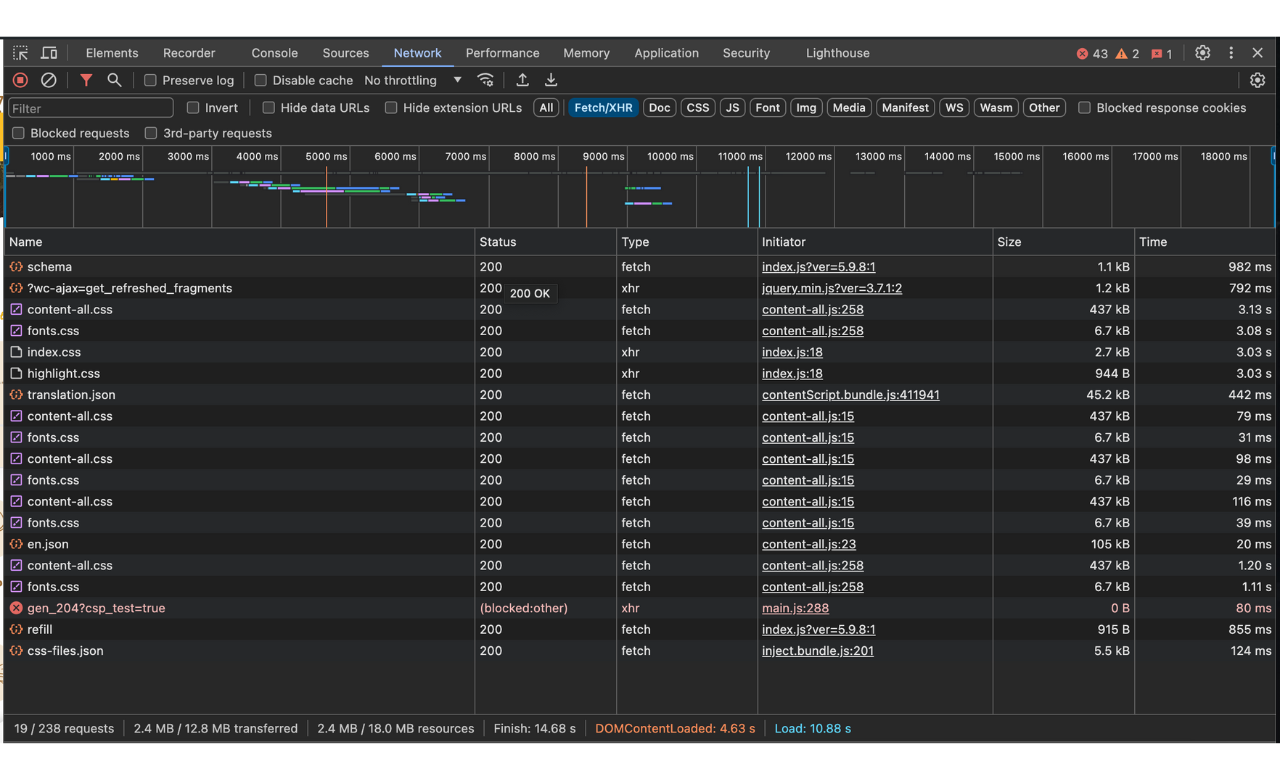Check Hide data URLs

268,108
